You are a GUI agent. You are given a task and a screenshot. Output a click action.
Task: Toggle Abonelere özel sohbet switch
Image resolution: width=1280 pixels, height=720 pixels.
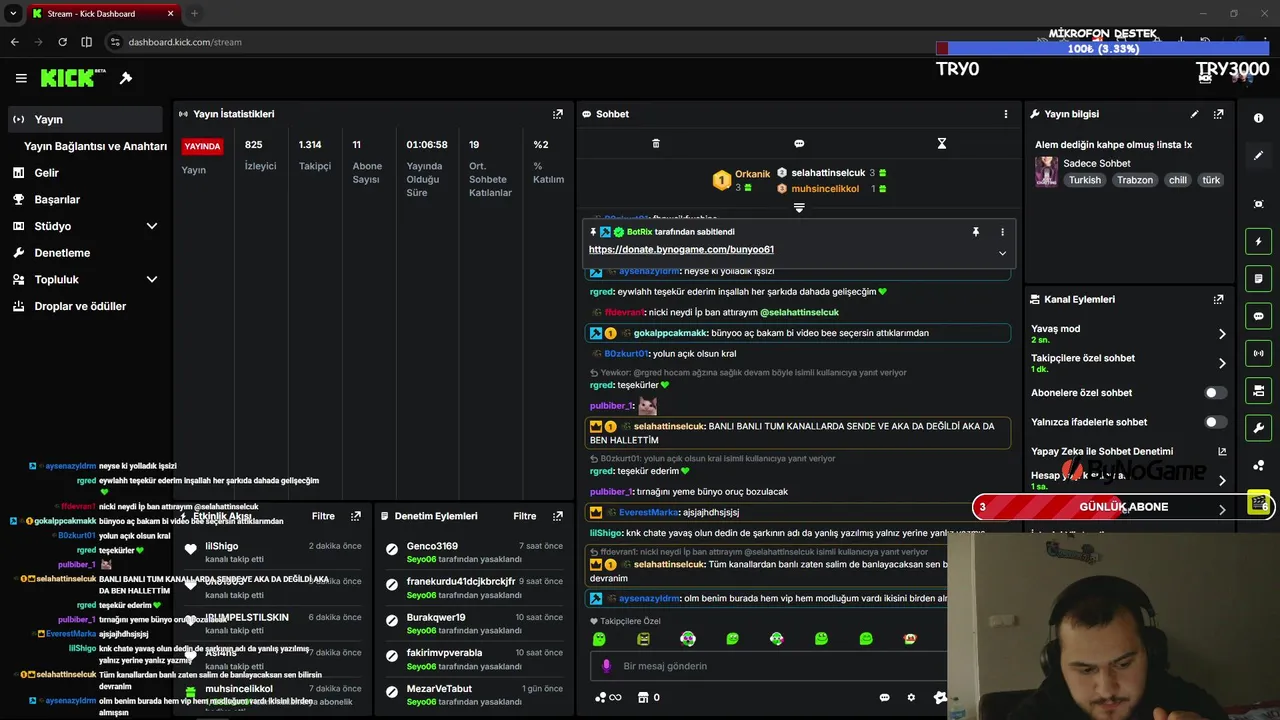(x=1215, y=393)
